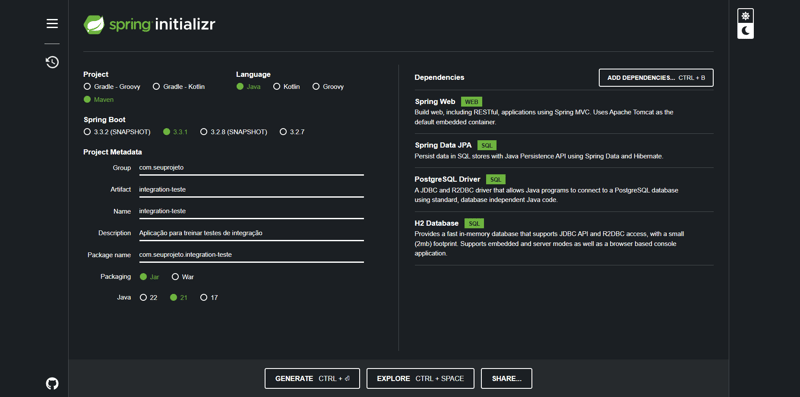Image resolution: width=800 pixels, height=397 pixels.
Task: Select Gradle - Kotlin project
Action: point(179,87)
